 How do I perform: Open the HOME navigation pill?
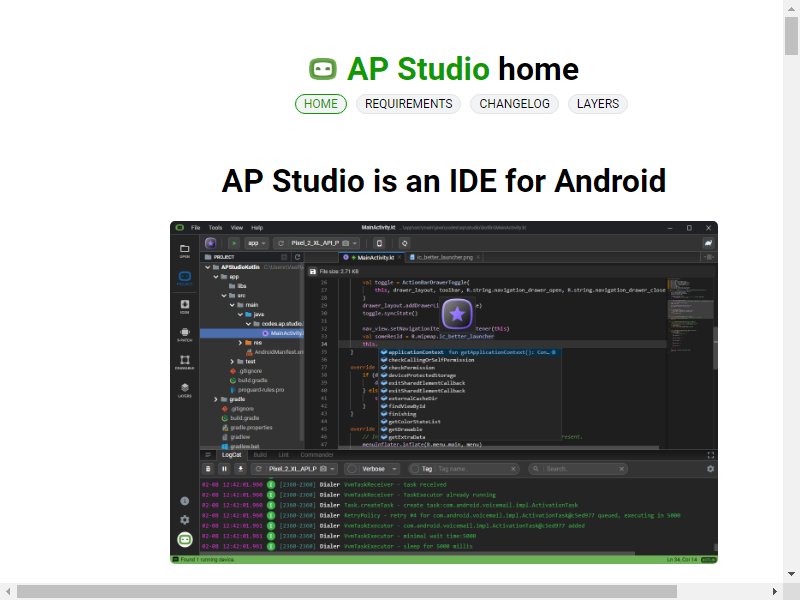coord(321,104)
